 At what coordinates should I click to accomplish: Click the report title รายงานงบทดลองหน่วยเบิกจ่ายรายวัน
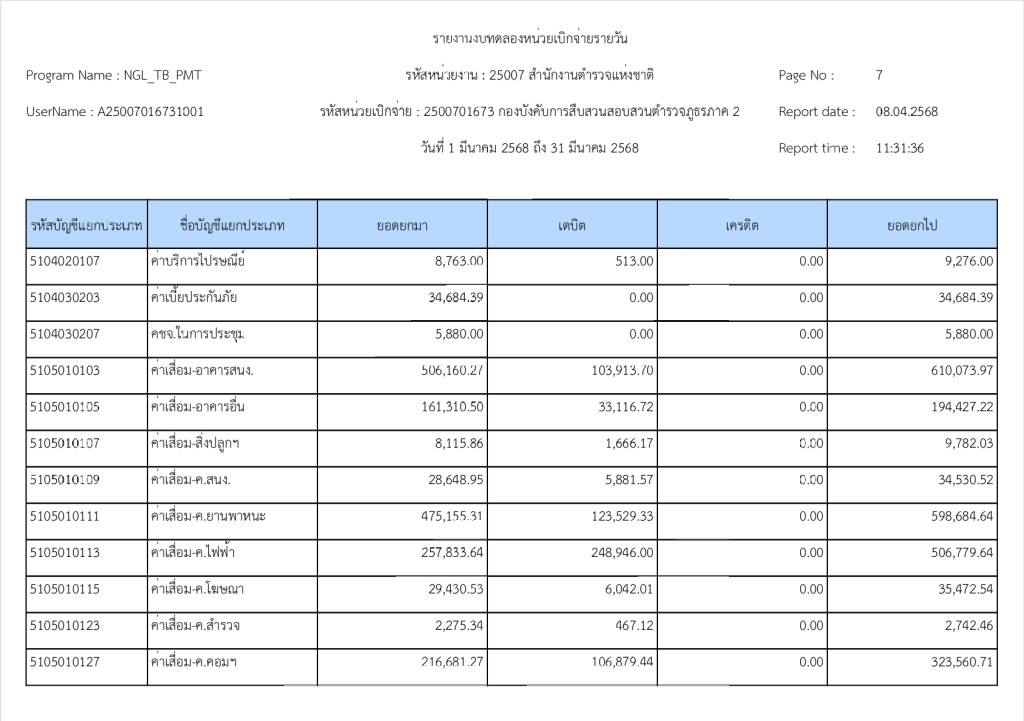(x=530, y=39)
